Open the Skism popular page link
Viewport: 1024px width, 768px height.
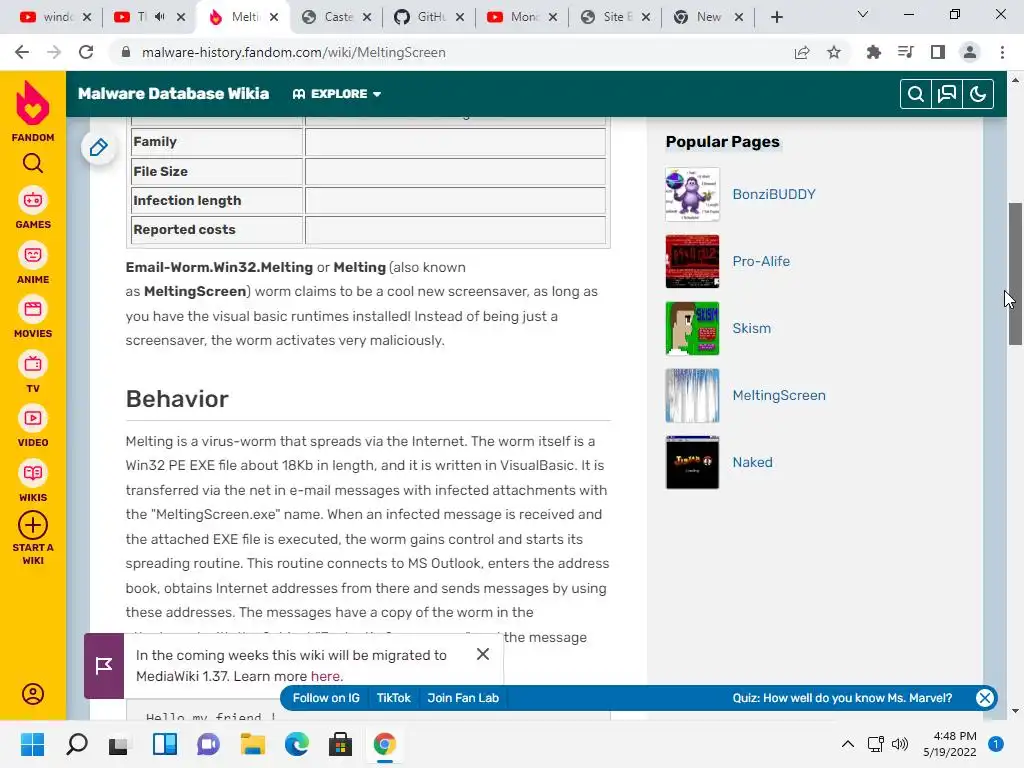pyautogui.click(x=751, y=328)
